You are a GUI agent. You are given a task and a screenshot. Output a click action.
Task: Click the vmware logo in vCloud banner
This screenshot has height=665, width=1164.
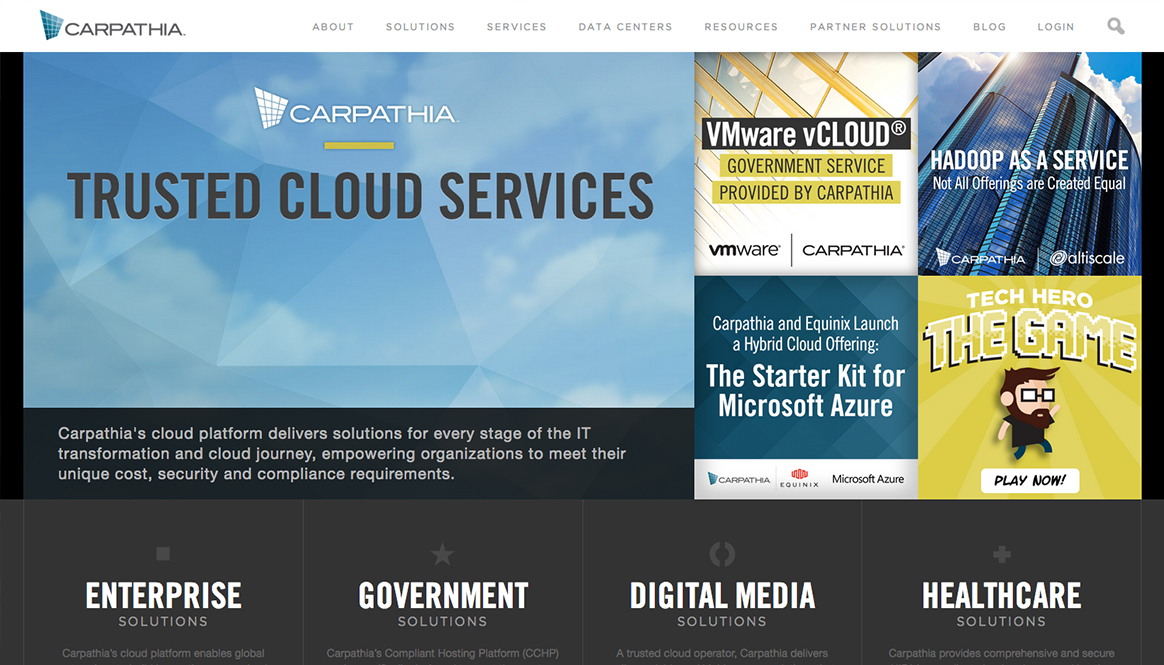(744, 250)
